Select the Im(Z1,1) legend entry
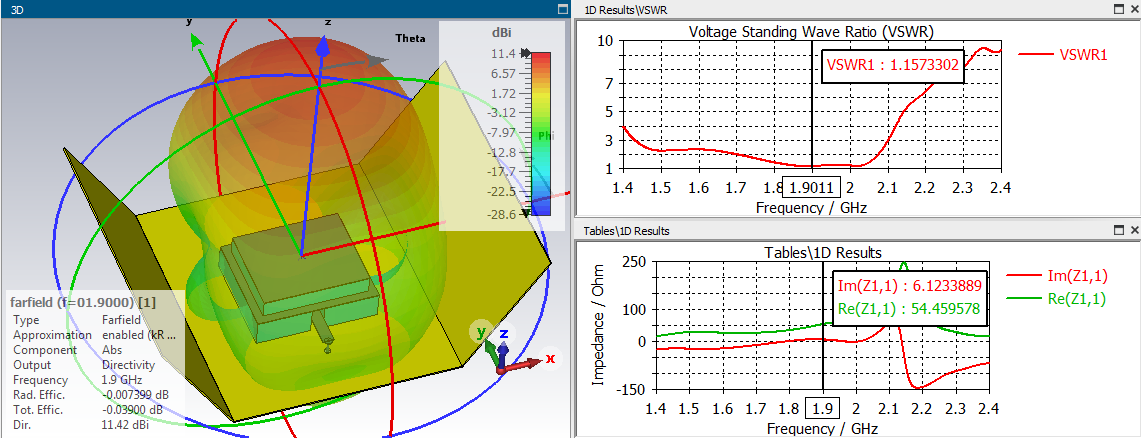Image resolution: width=1141 pixels, height=438 pixels. click(x=1056, y=274)
